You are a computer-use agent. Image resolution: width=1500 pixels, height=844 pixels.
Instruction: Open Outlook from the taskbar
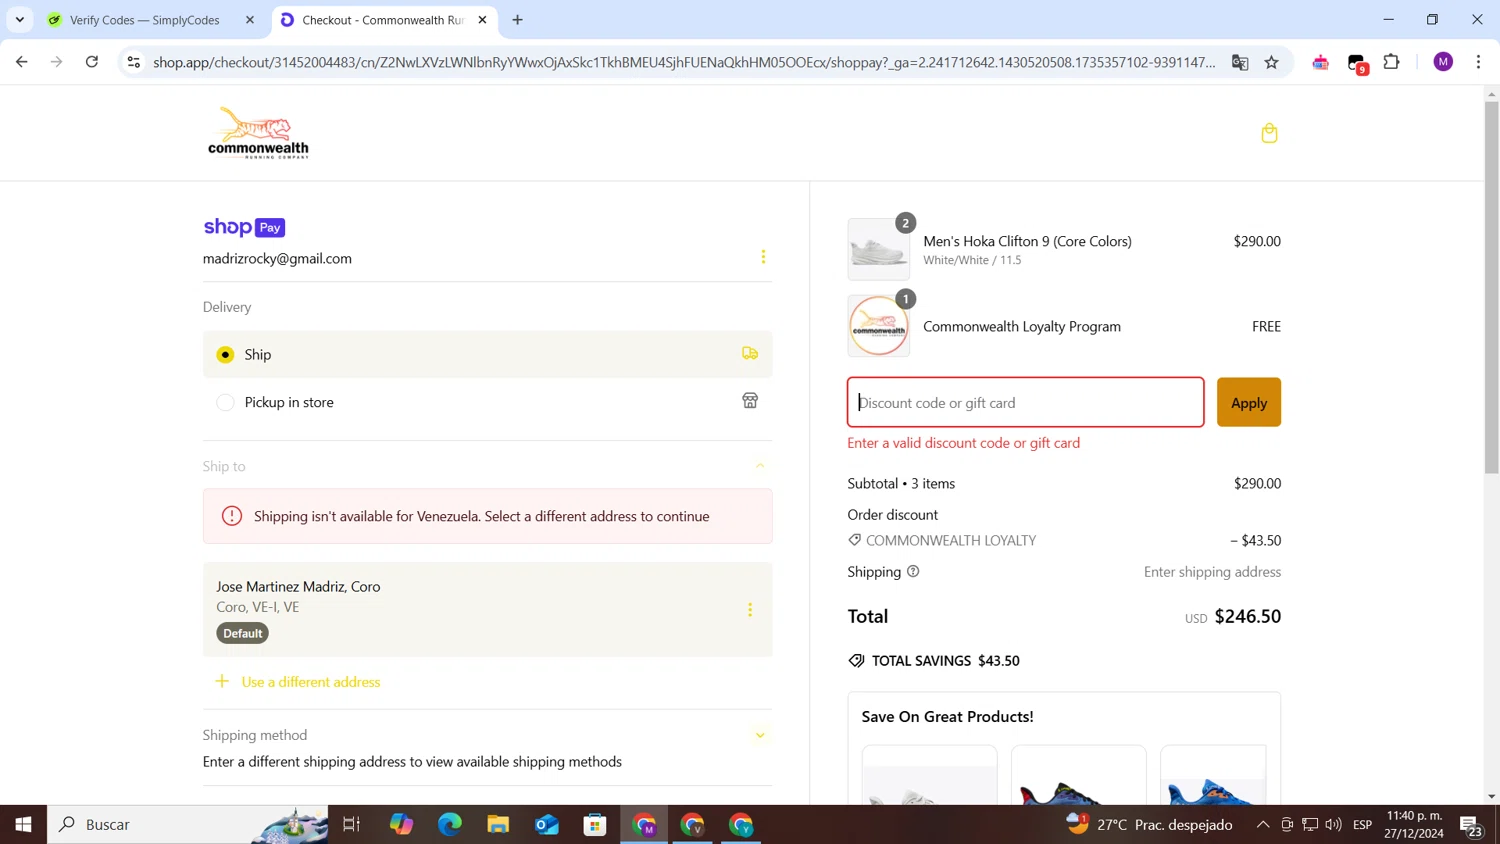(x=547, y=824)
